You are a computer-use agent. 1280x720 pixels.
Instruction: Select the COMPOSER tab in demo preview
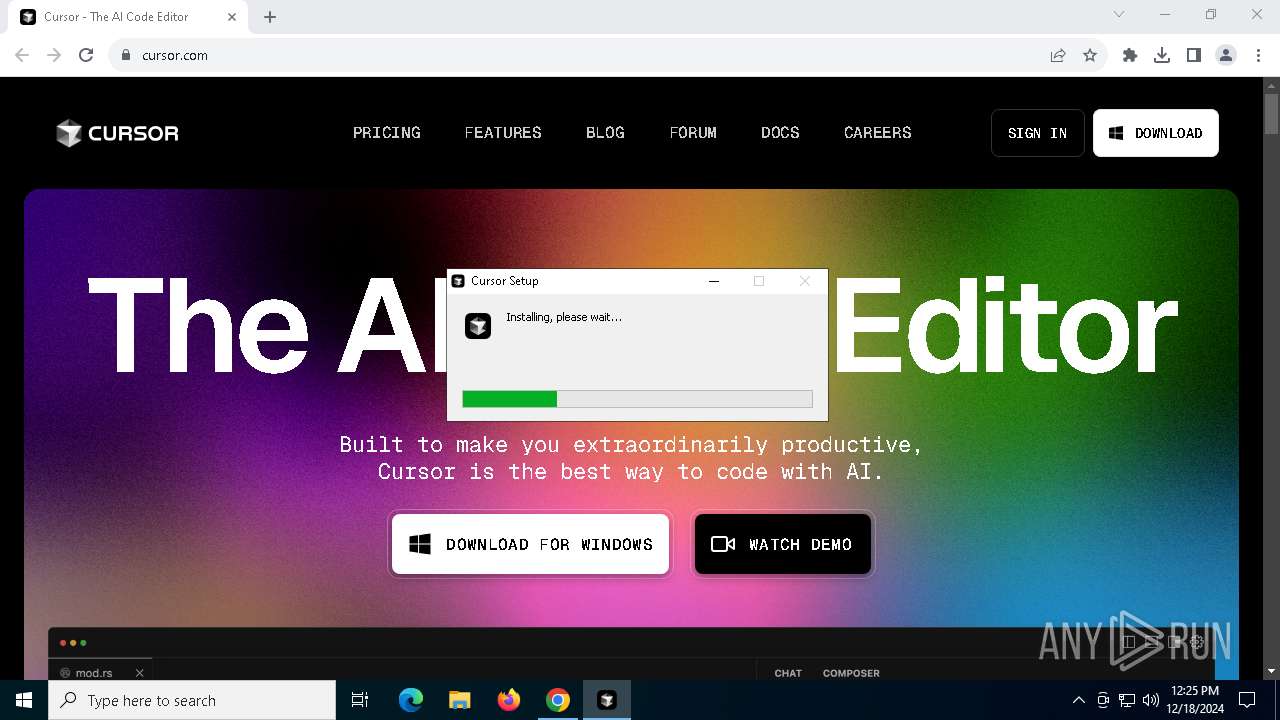[851, 673]
